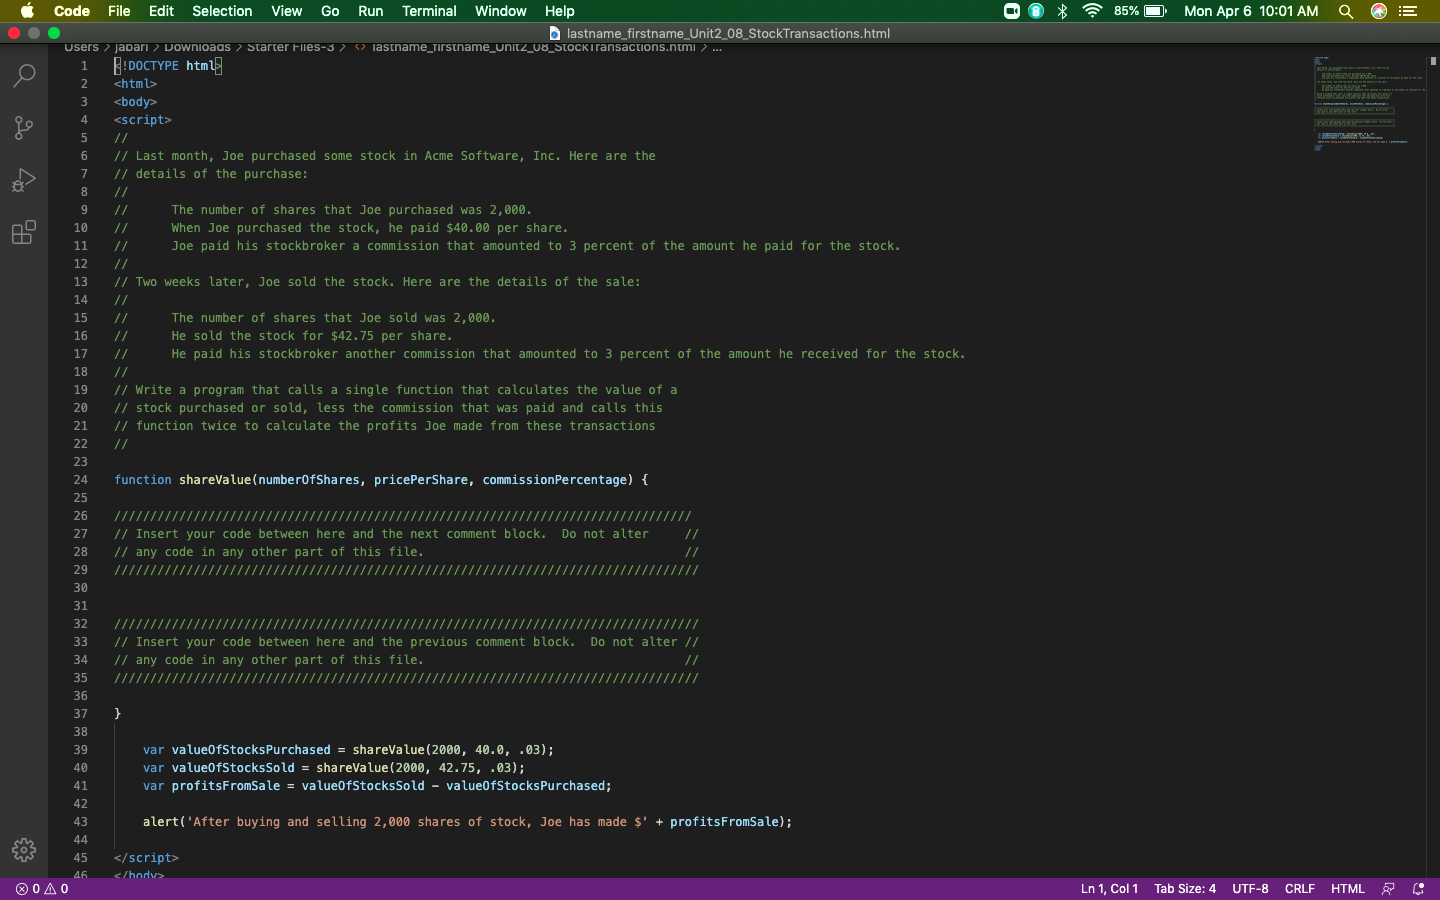
Task: Open the notifications bell in status bar
Action: (x=1418, y=889)
